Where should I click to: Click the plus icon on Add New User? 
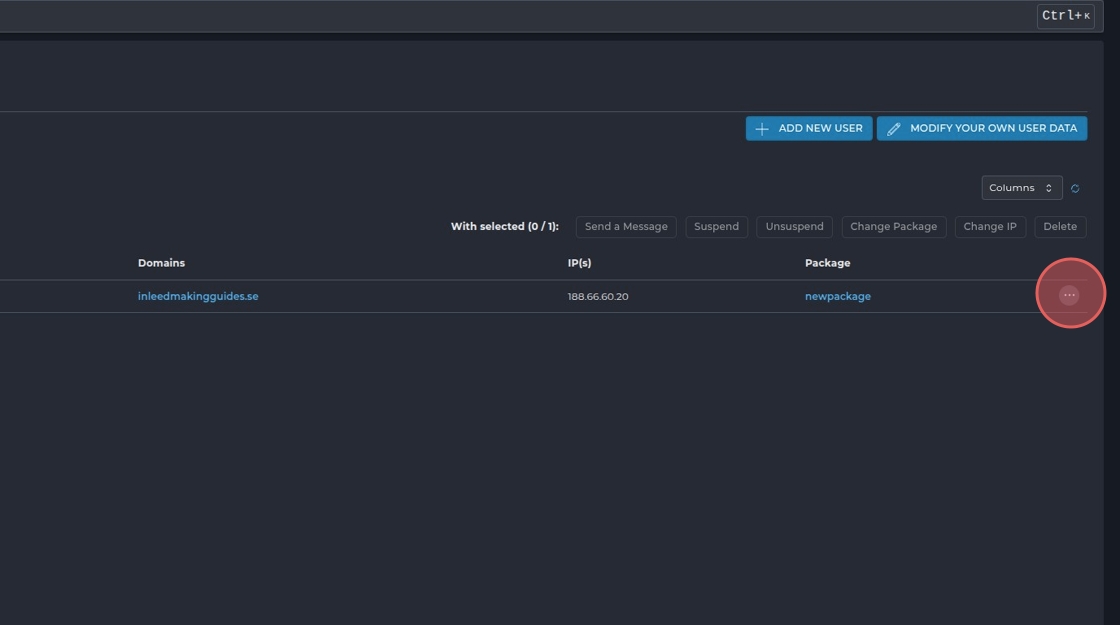tap(762, 129)
